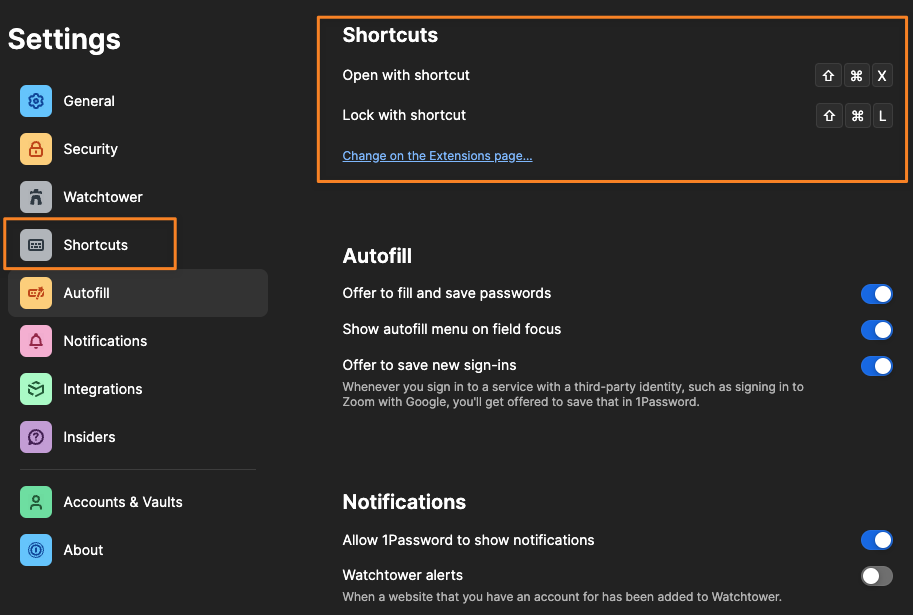The image size is (913, 615).
Task: Click the Autofill icon in sidebar
Action: tap(36, 293)
